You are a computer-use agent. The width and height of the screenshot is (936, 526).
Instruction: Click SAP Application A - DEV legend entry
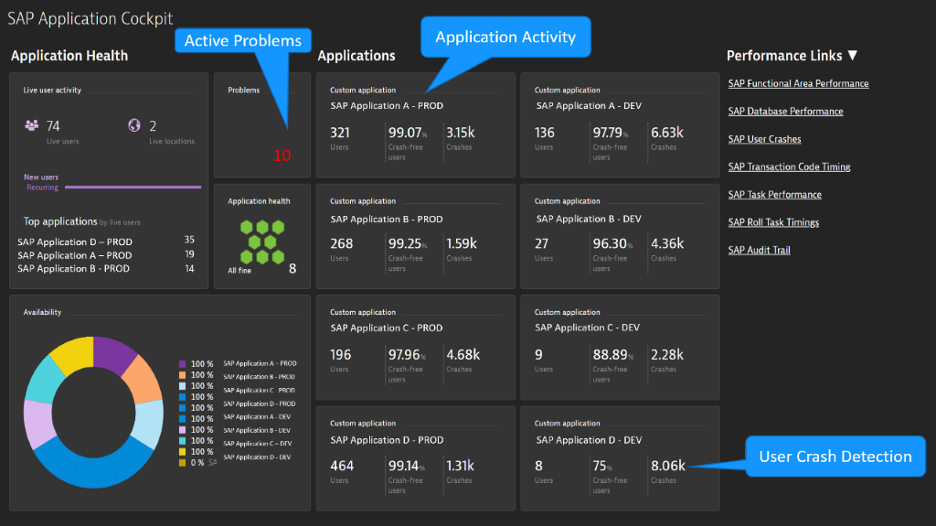[257, 417]
